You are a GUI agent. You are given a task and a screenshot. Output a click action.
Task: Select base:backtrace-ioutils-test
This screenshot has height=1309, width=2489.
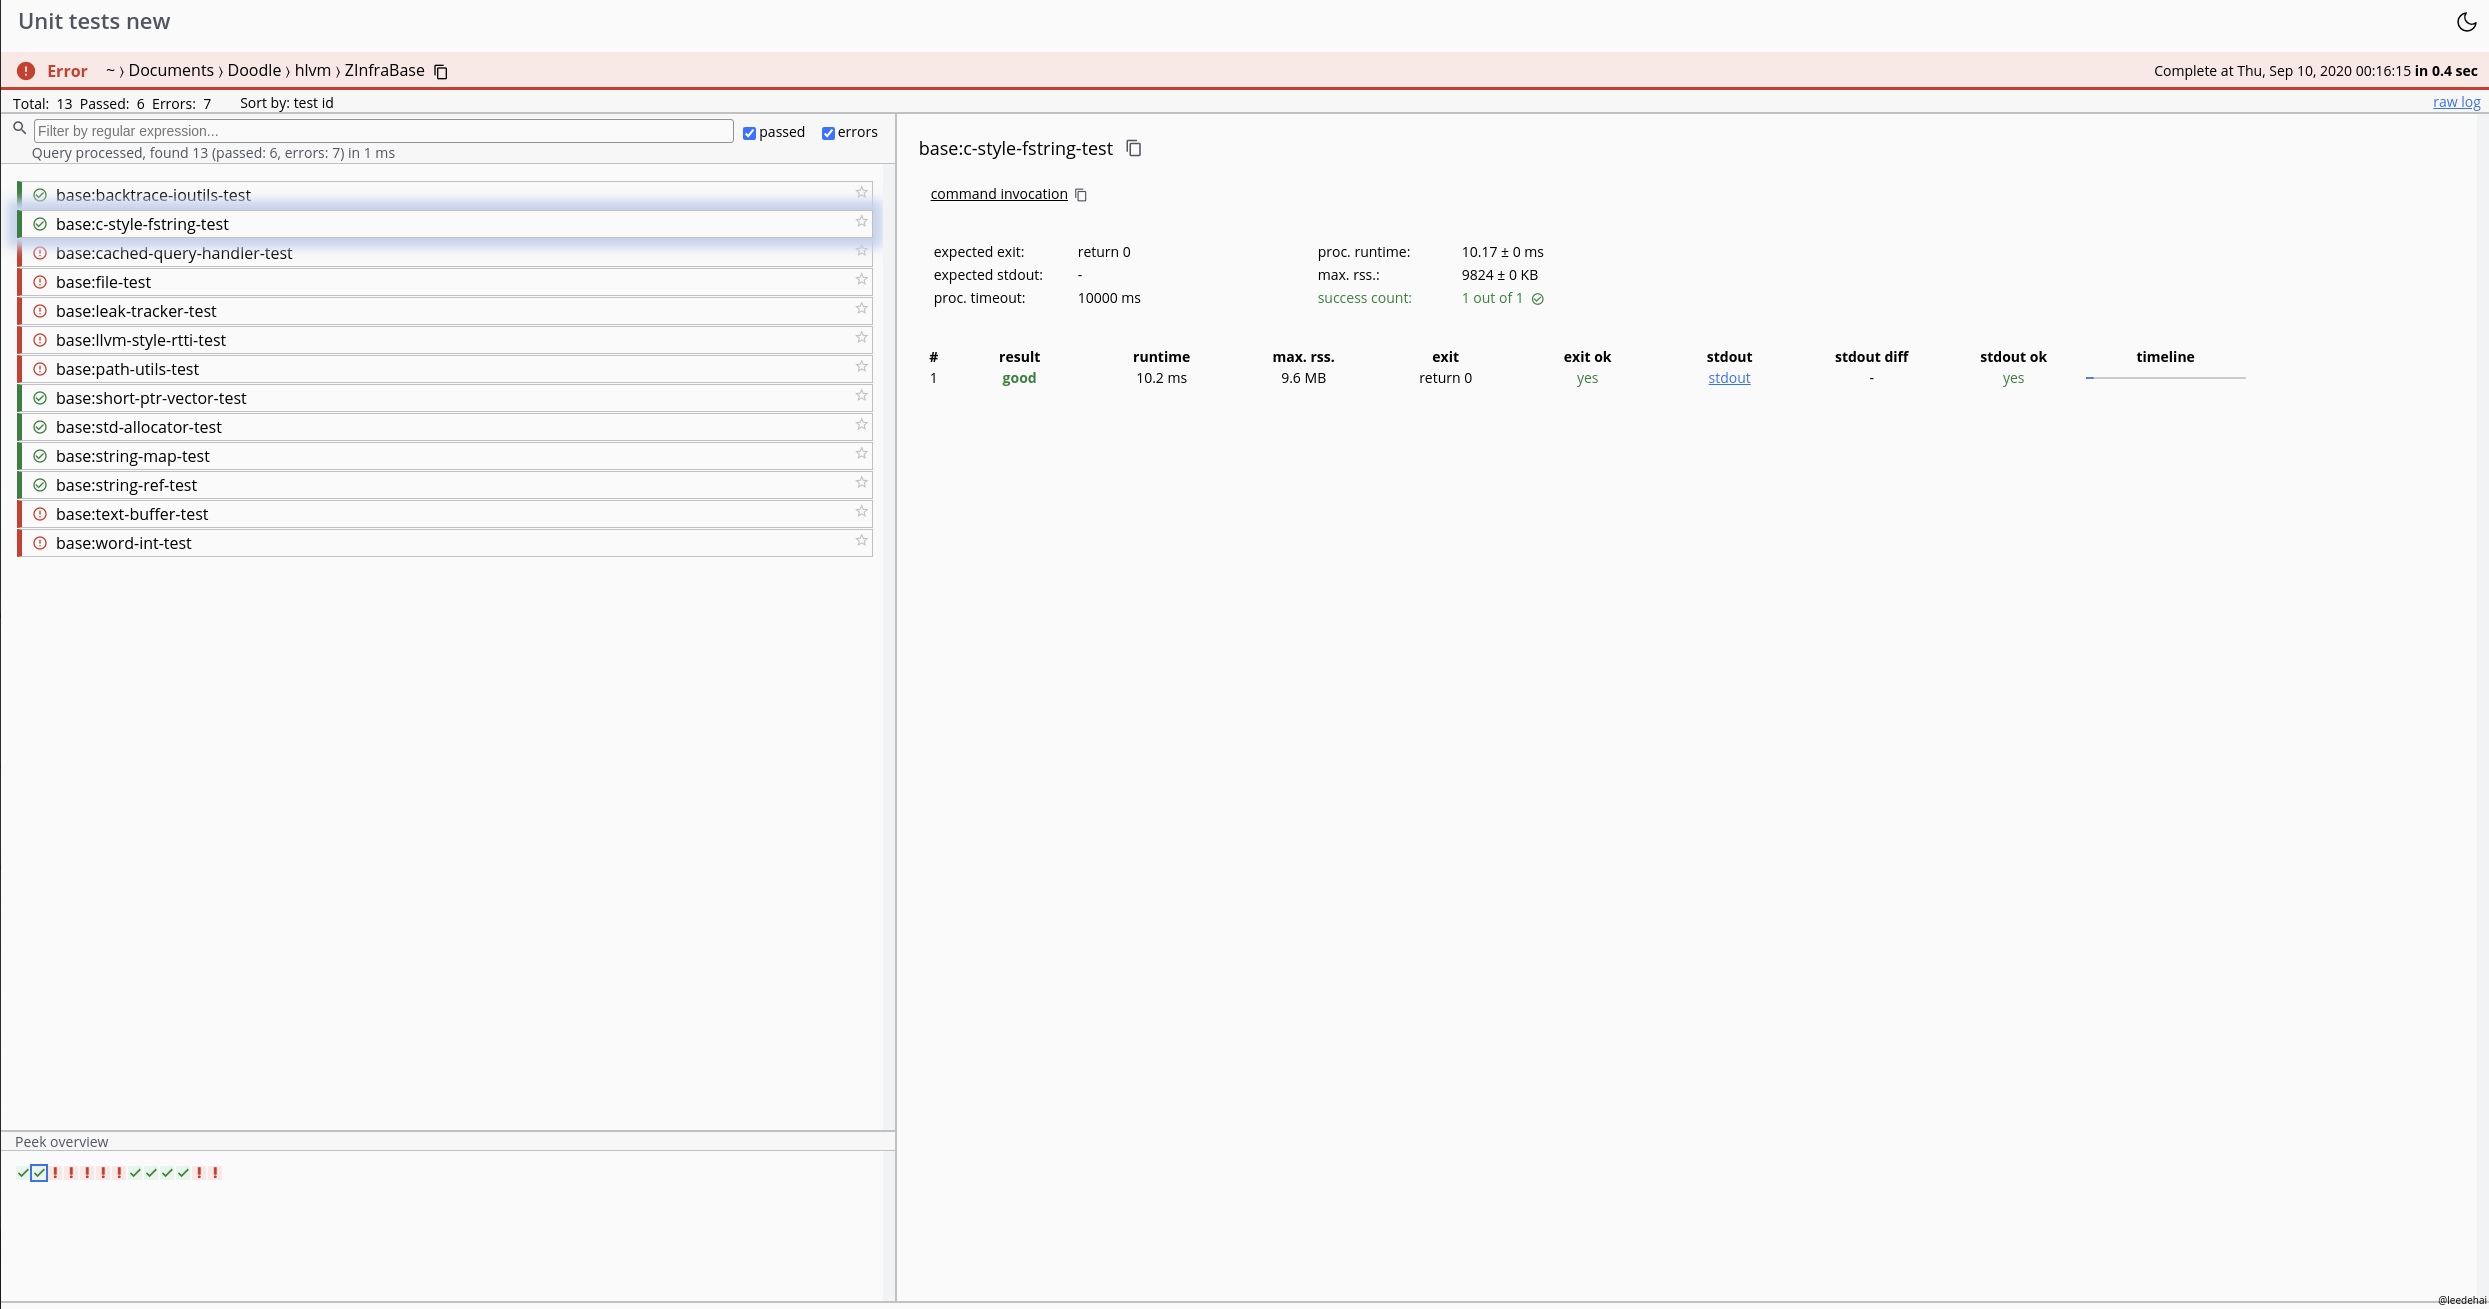click(446, 195)
